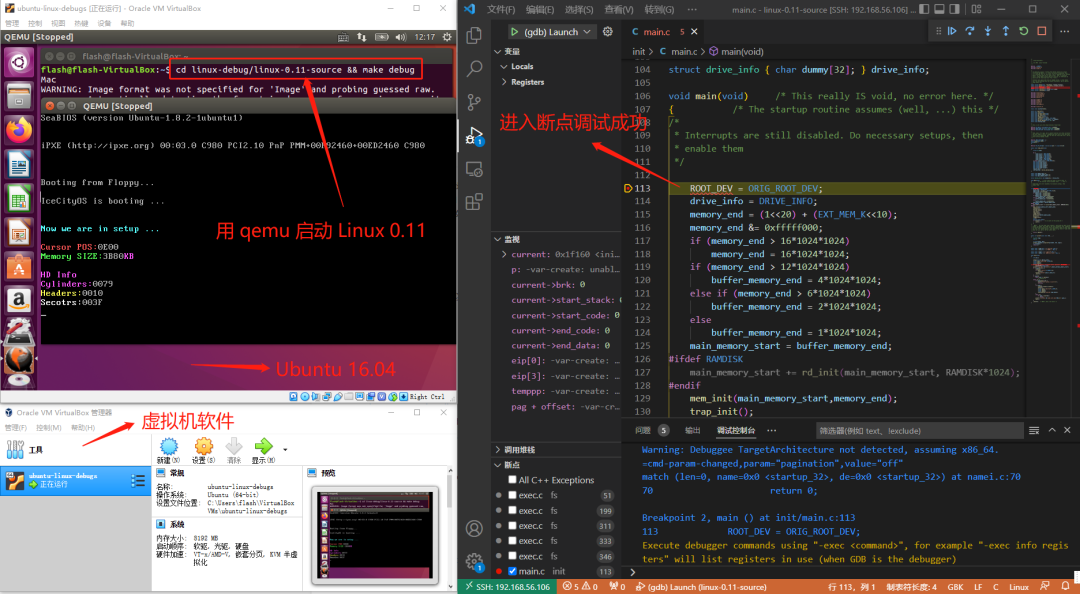This screenshot has width=1080, height=594.
Task: Restart the debug session with green arrow
Action: (1024, 31)
